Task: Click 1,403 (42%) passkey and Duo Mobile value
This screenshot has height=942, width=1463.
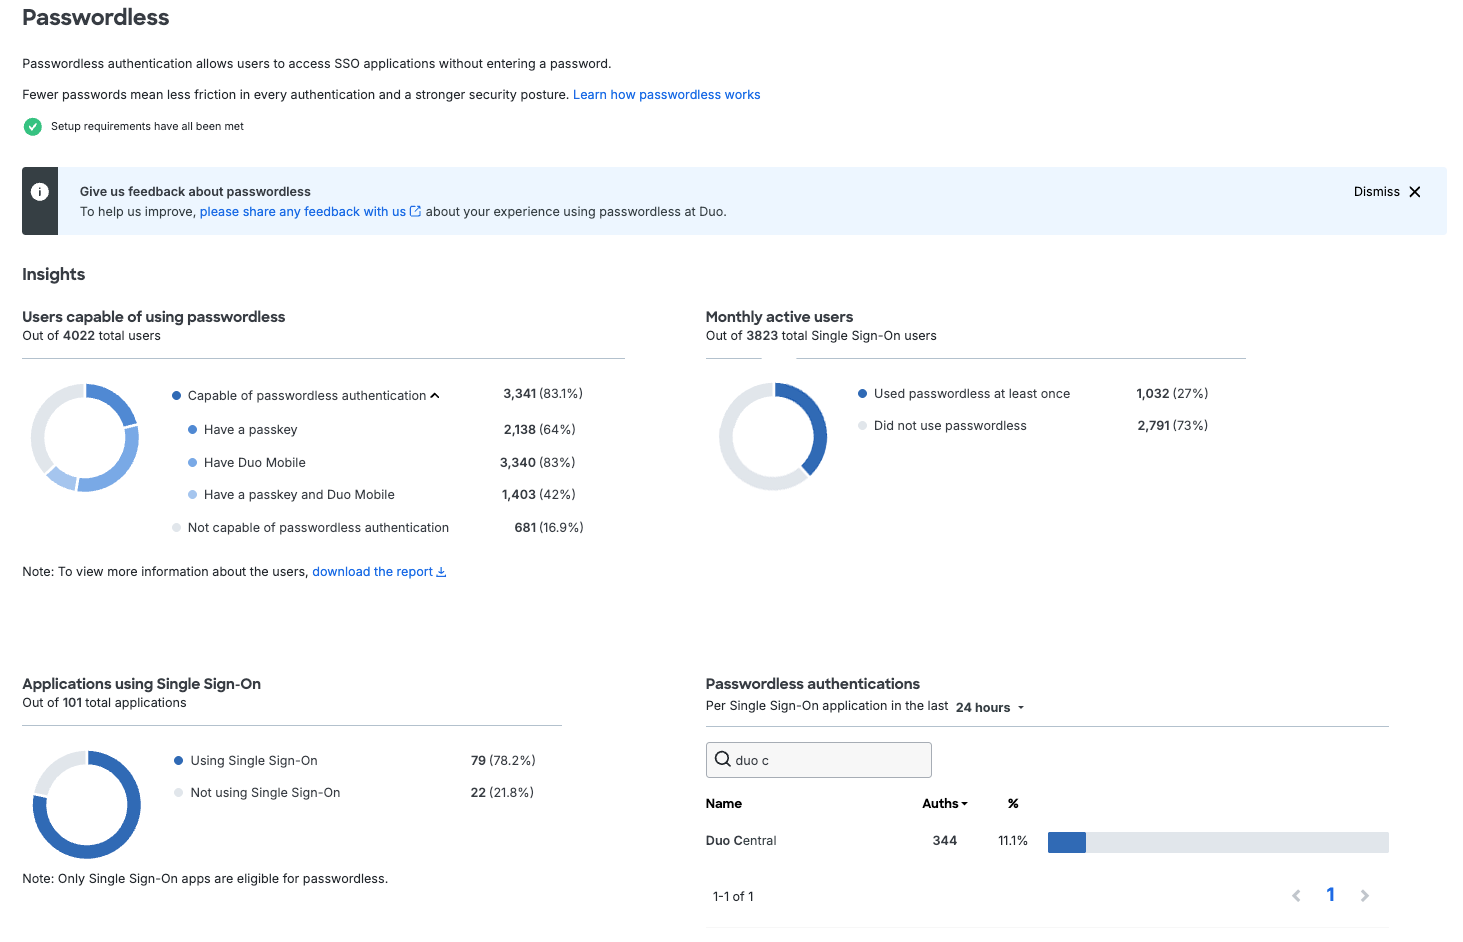Action: click(539, 495)
